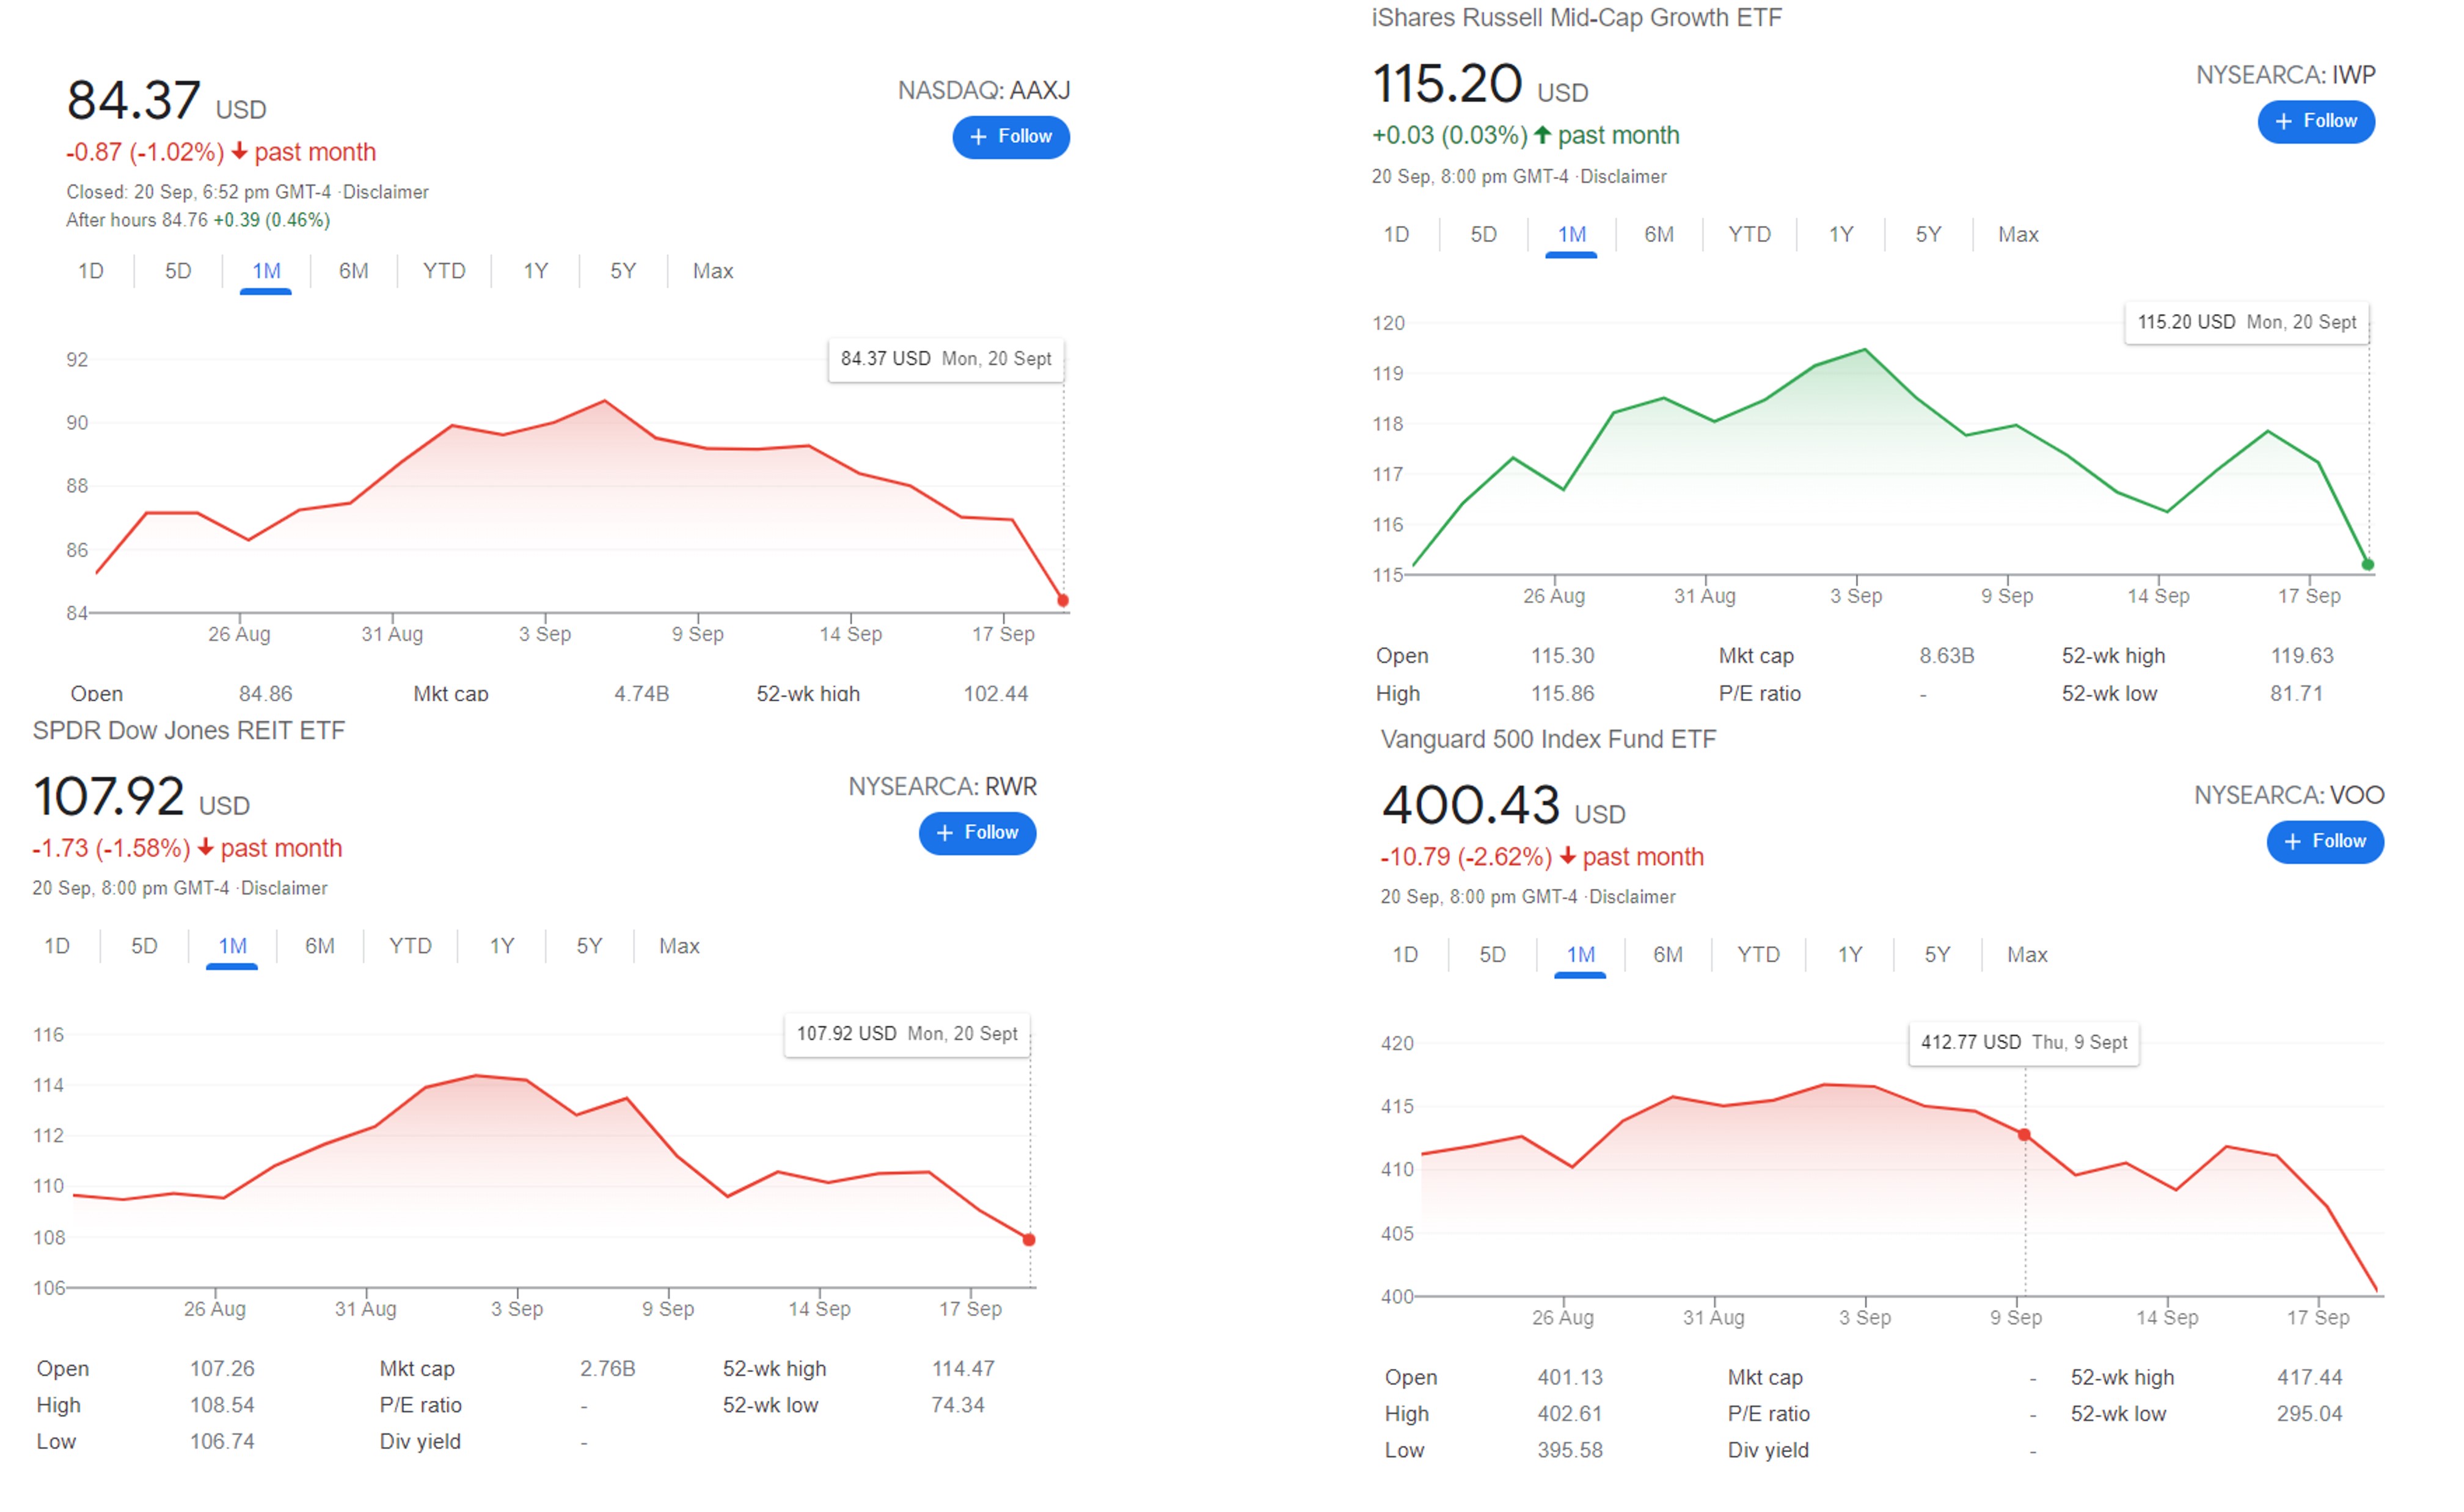
Task: Click green endpoint dot on the IWP chart
Action: 2367,565
